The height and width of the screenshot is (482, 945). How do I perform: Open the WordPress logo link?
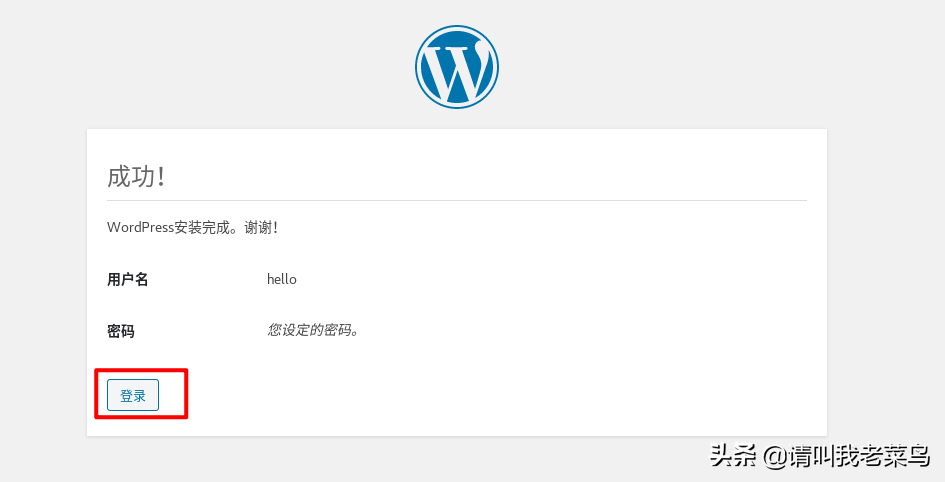click(457, 67)
